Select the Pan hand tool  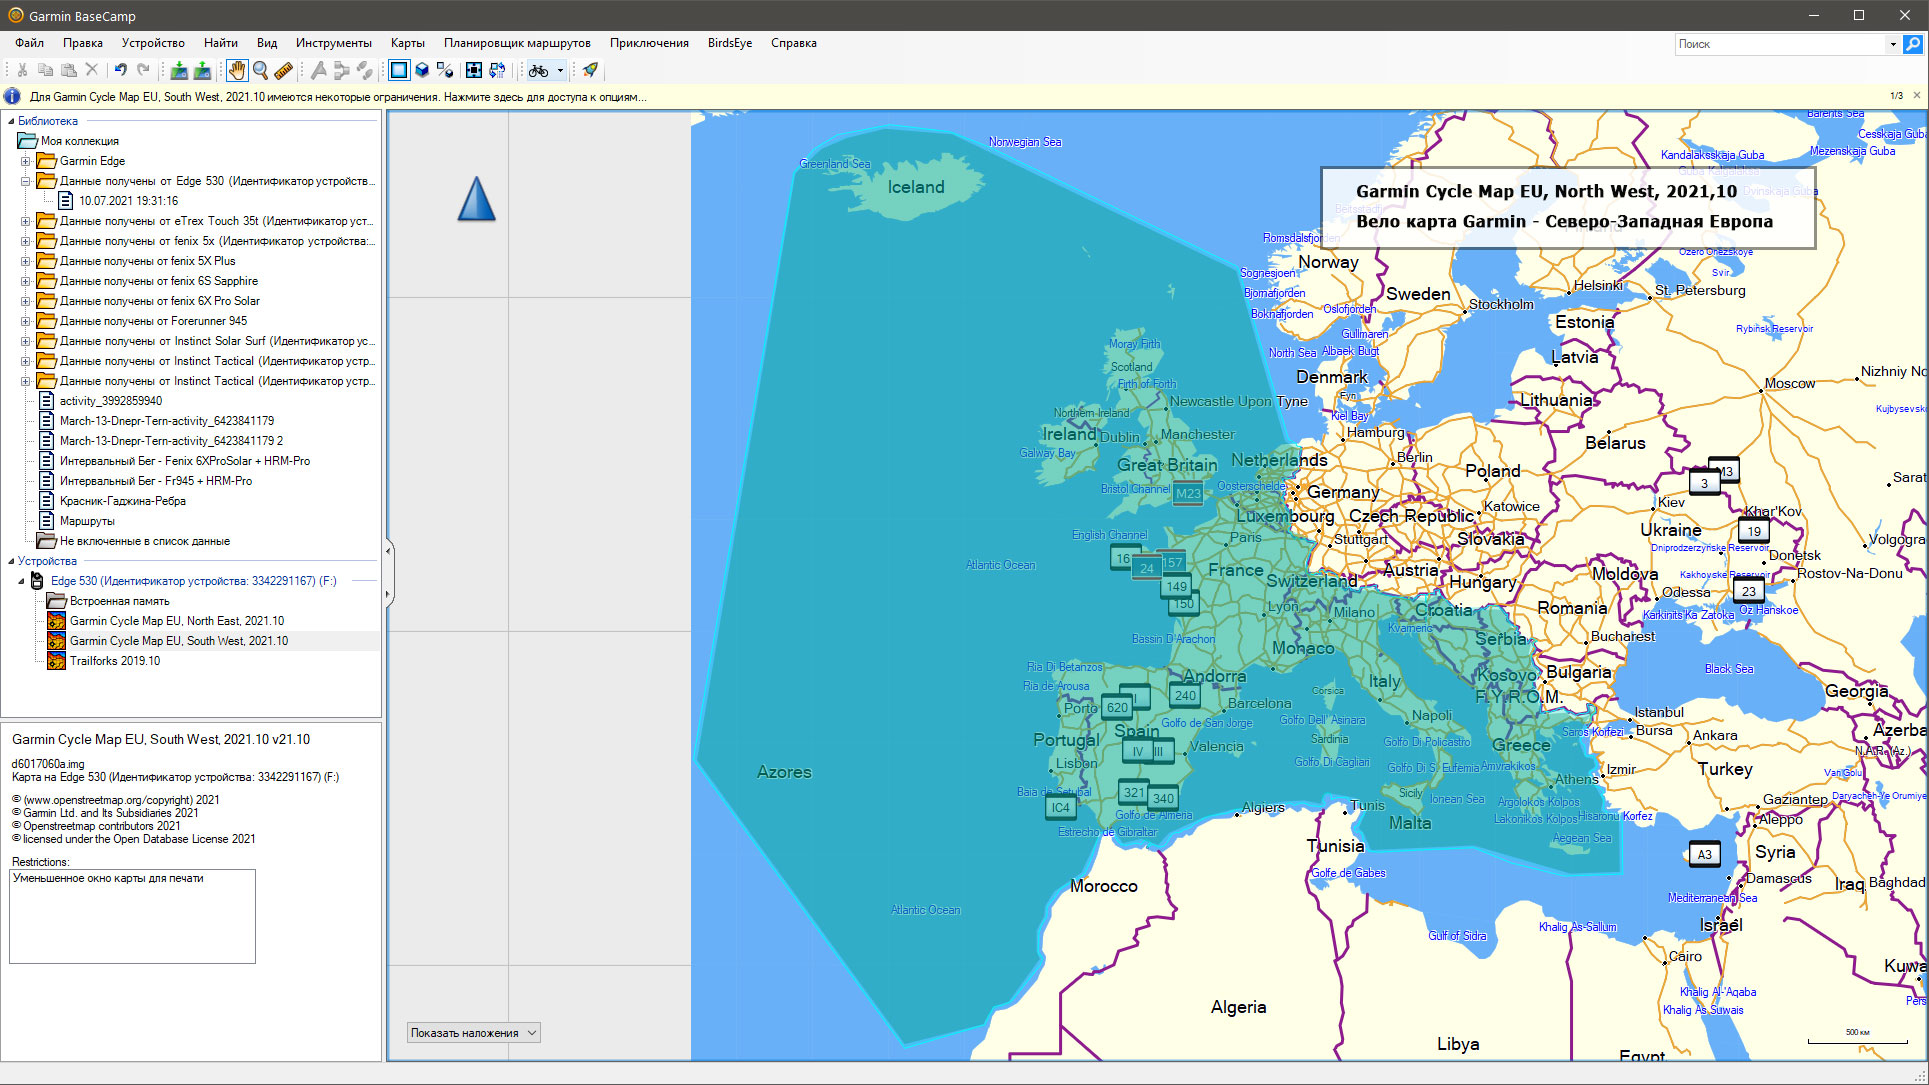(x=236, y=70)
